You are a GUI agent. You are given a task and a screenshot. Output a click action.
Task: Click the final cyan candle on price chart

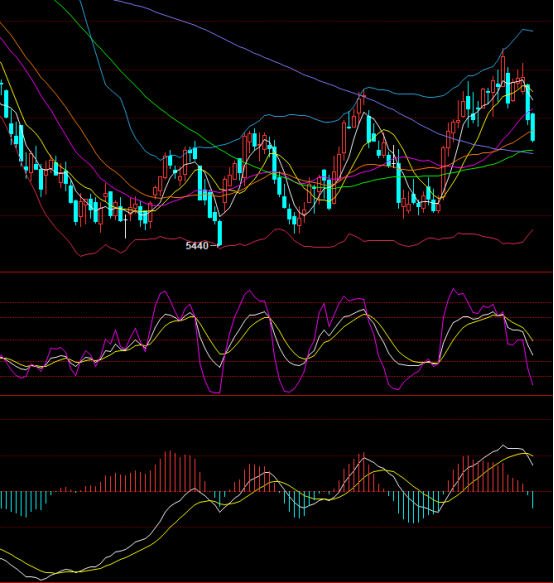coord(533,127)
